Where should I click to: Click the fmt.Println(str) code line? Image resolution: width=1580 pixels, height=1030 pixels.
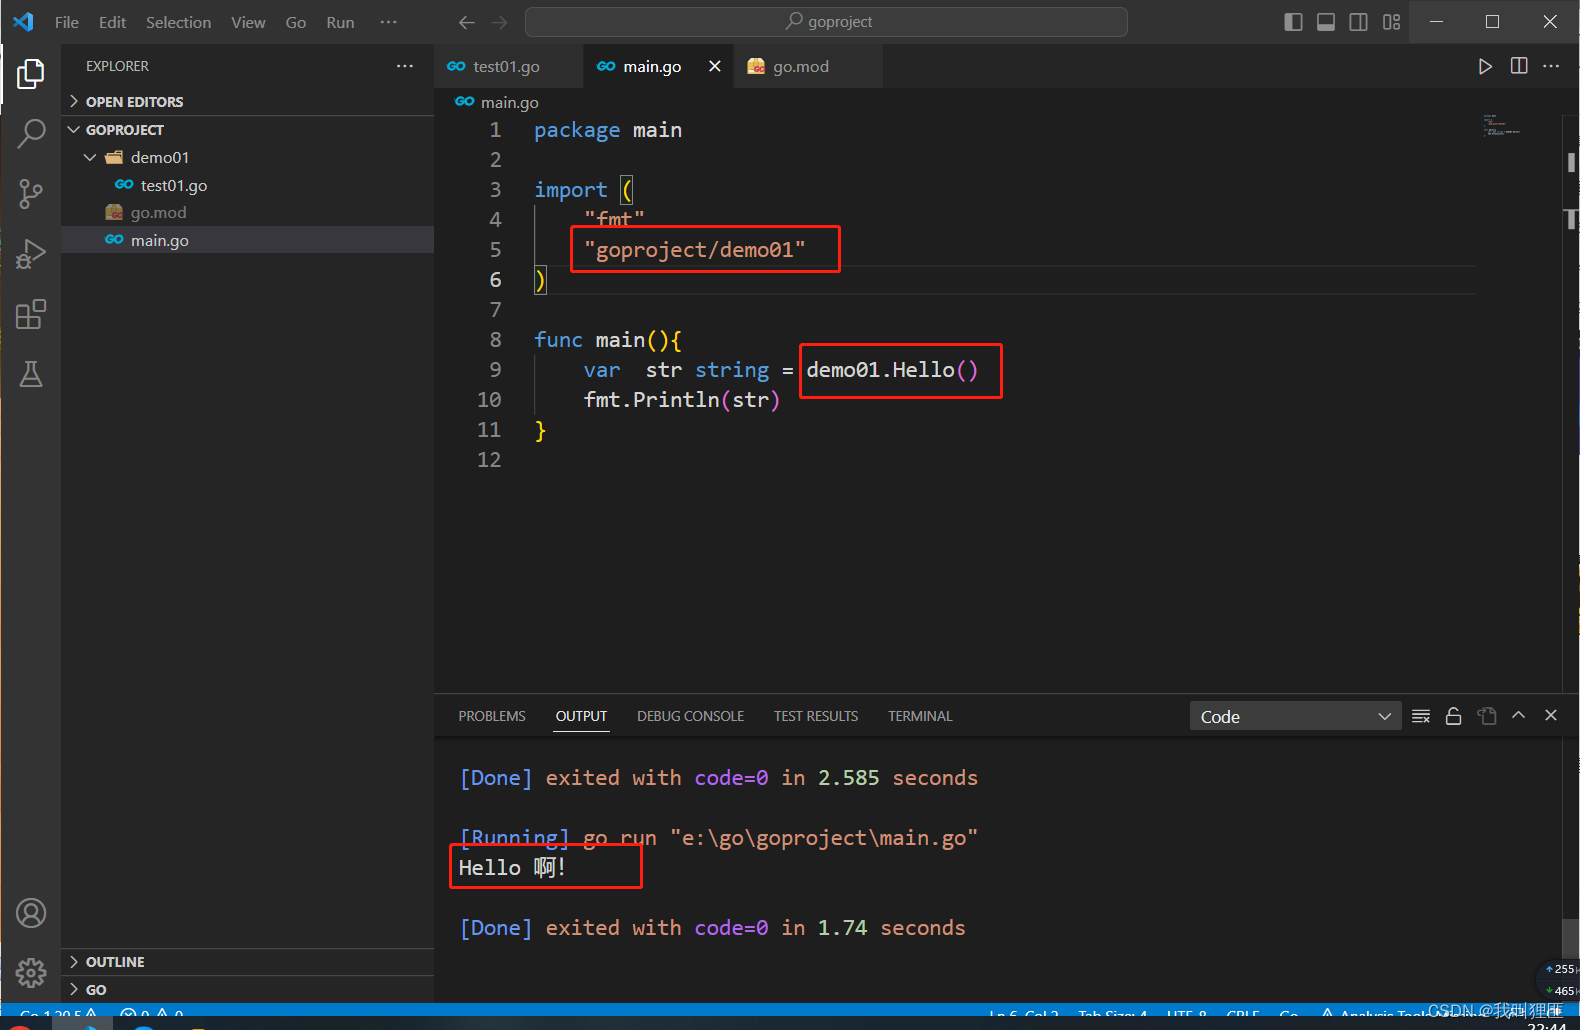[681, 400]
